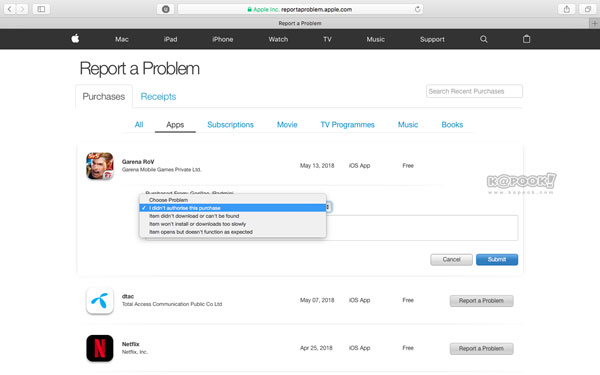This screenshot has height=375, width=600.
Task: Click the Garena RoV app icon
Action: [x=99, y=166]
